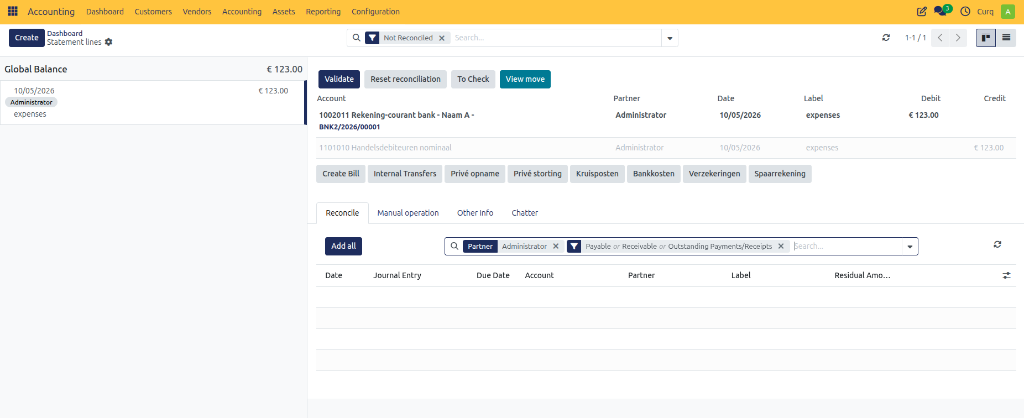
Task: Select the Chatter tab
Action: [525, 213]
